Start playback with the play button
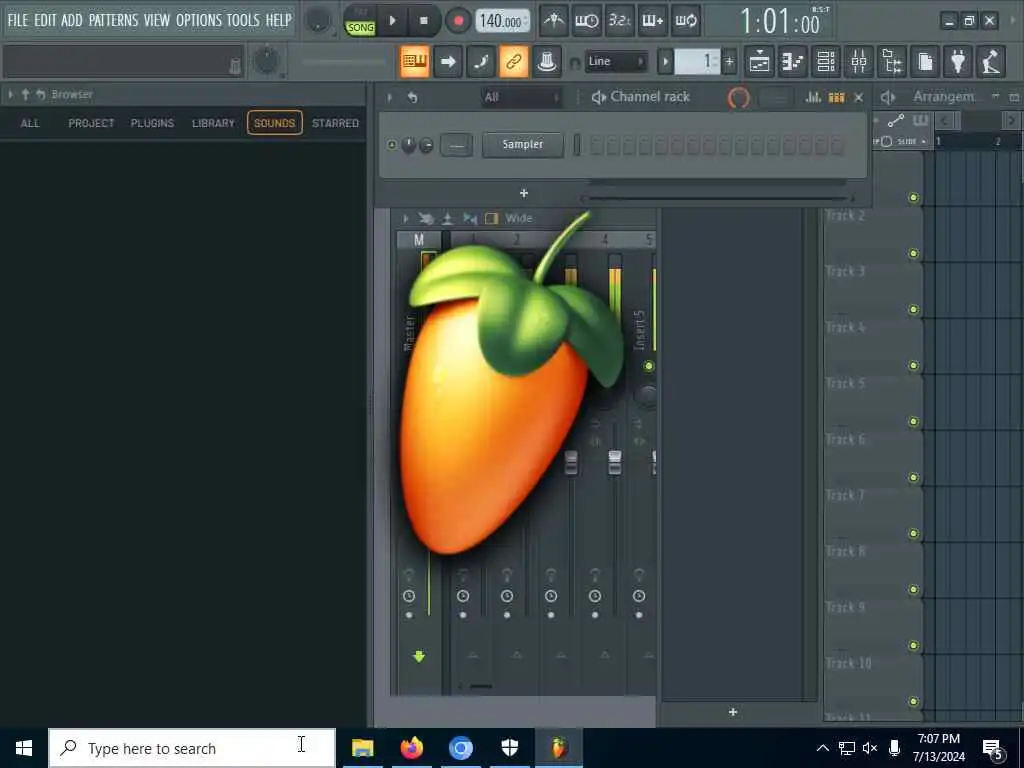The width and height of the screenshot is (1024, 768). pos(392,21)
